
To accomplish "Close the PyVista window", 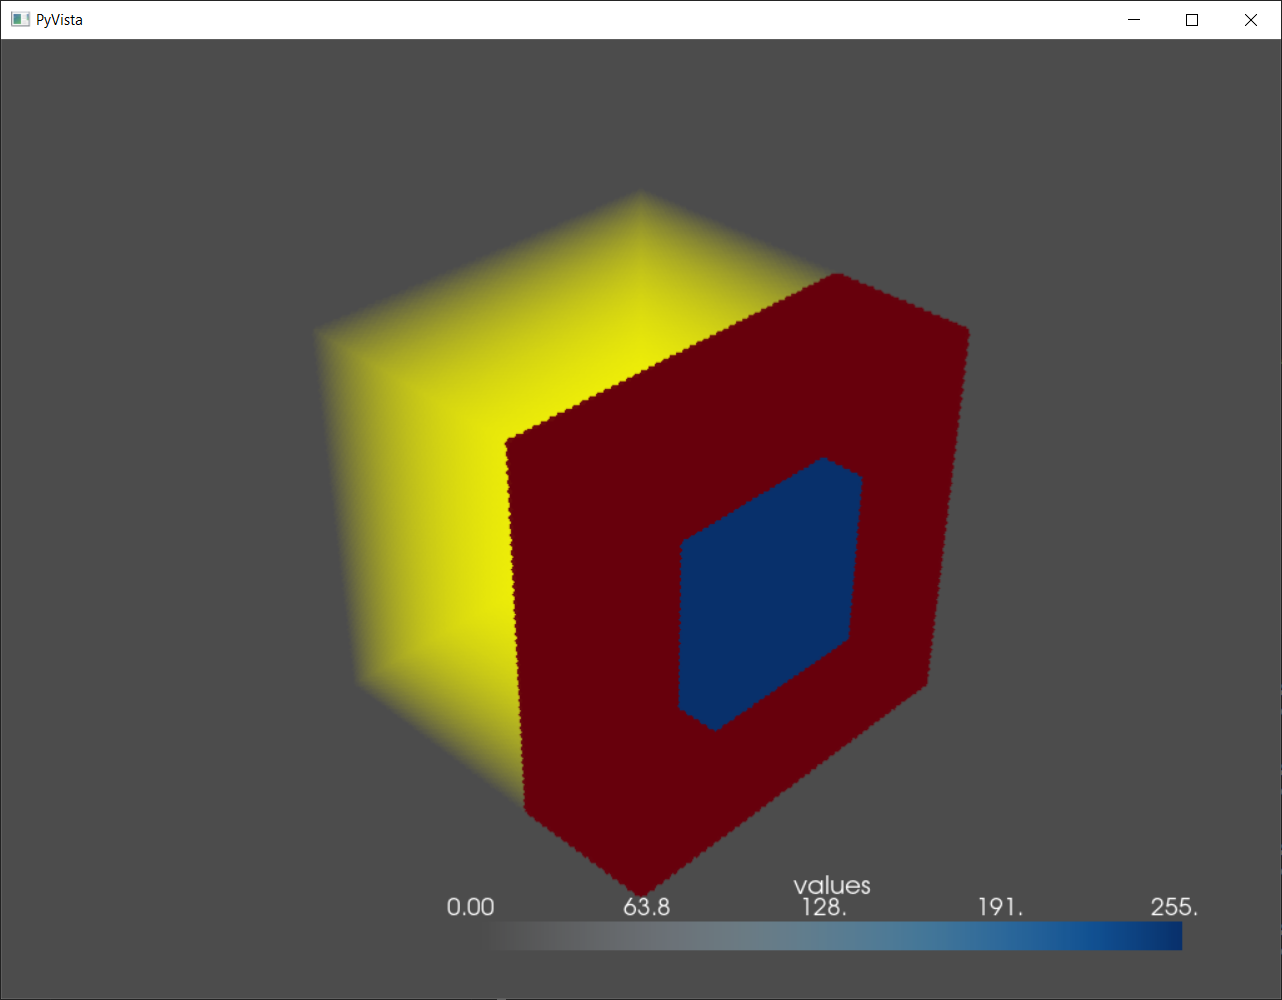I will pos(1250,19).
